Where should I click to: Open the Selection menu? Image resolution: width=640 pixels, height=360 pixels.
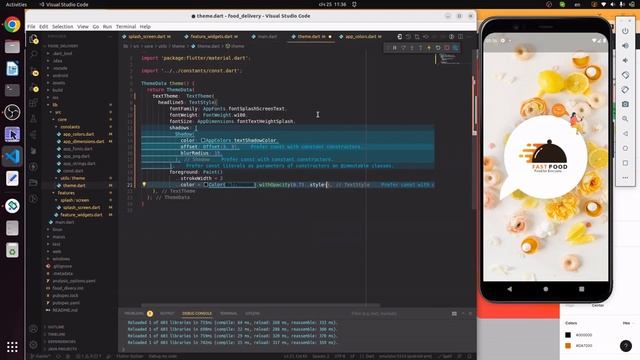[x=62, y=27]
